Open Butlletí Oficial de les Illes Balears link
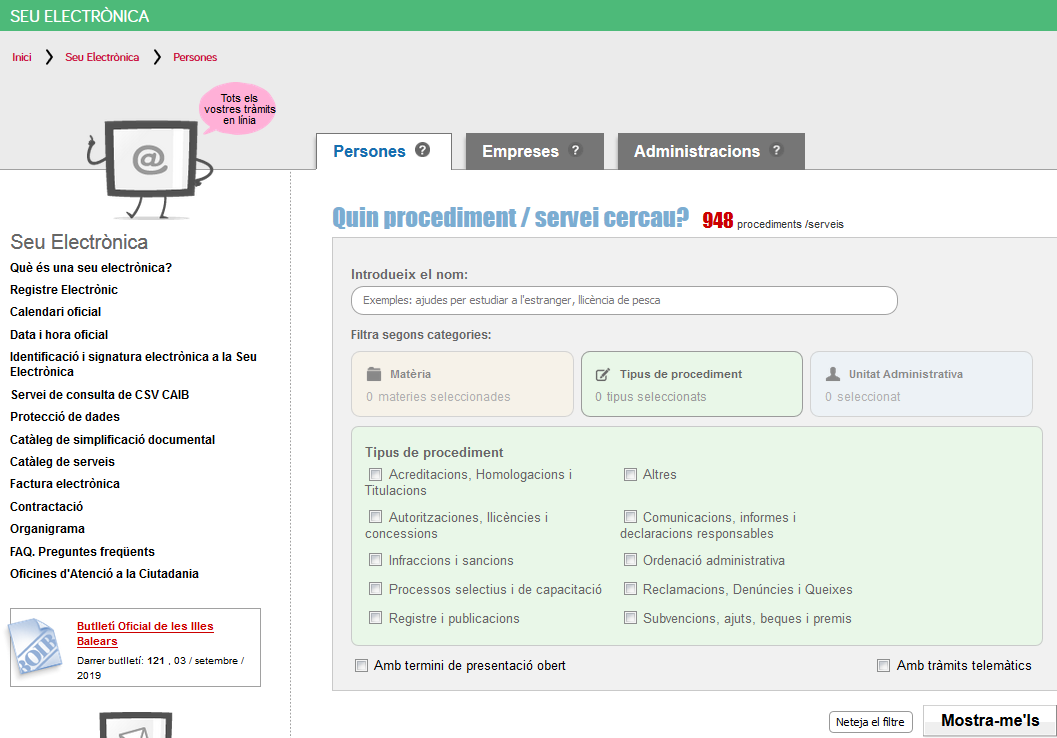The height and width of the screenshot is (738, 1057). point(145,634)
